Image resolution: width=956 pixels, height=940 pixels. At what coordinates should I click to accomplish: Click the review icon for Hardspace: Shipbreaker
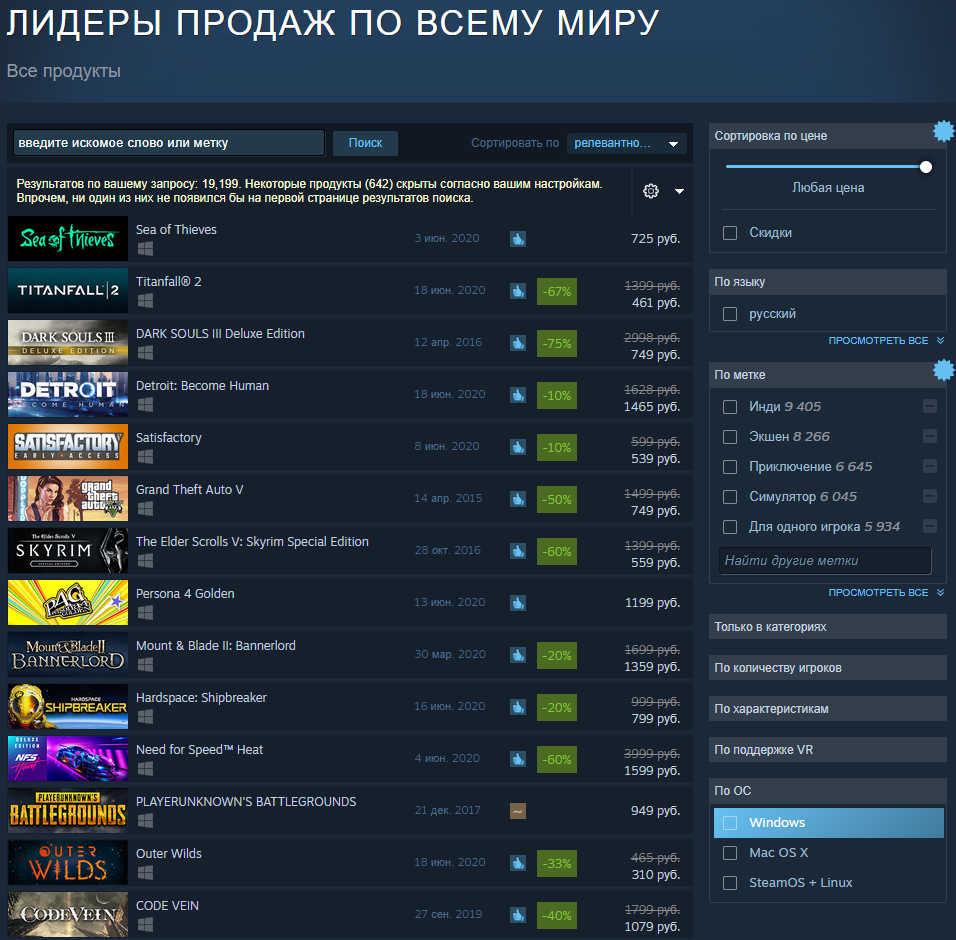tap(518, 707)
